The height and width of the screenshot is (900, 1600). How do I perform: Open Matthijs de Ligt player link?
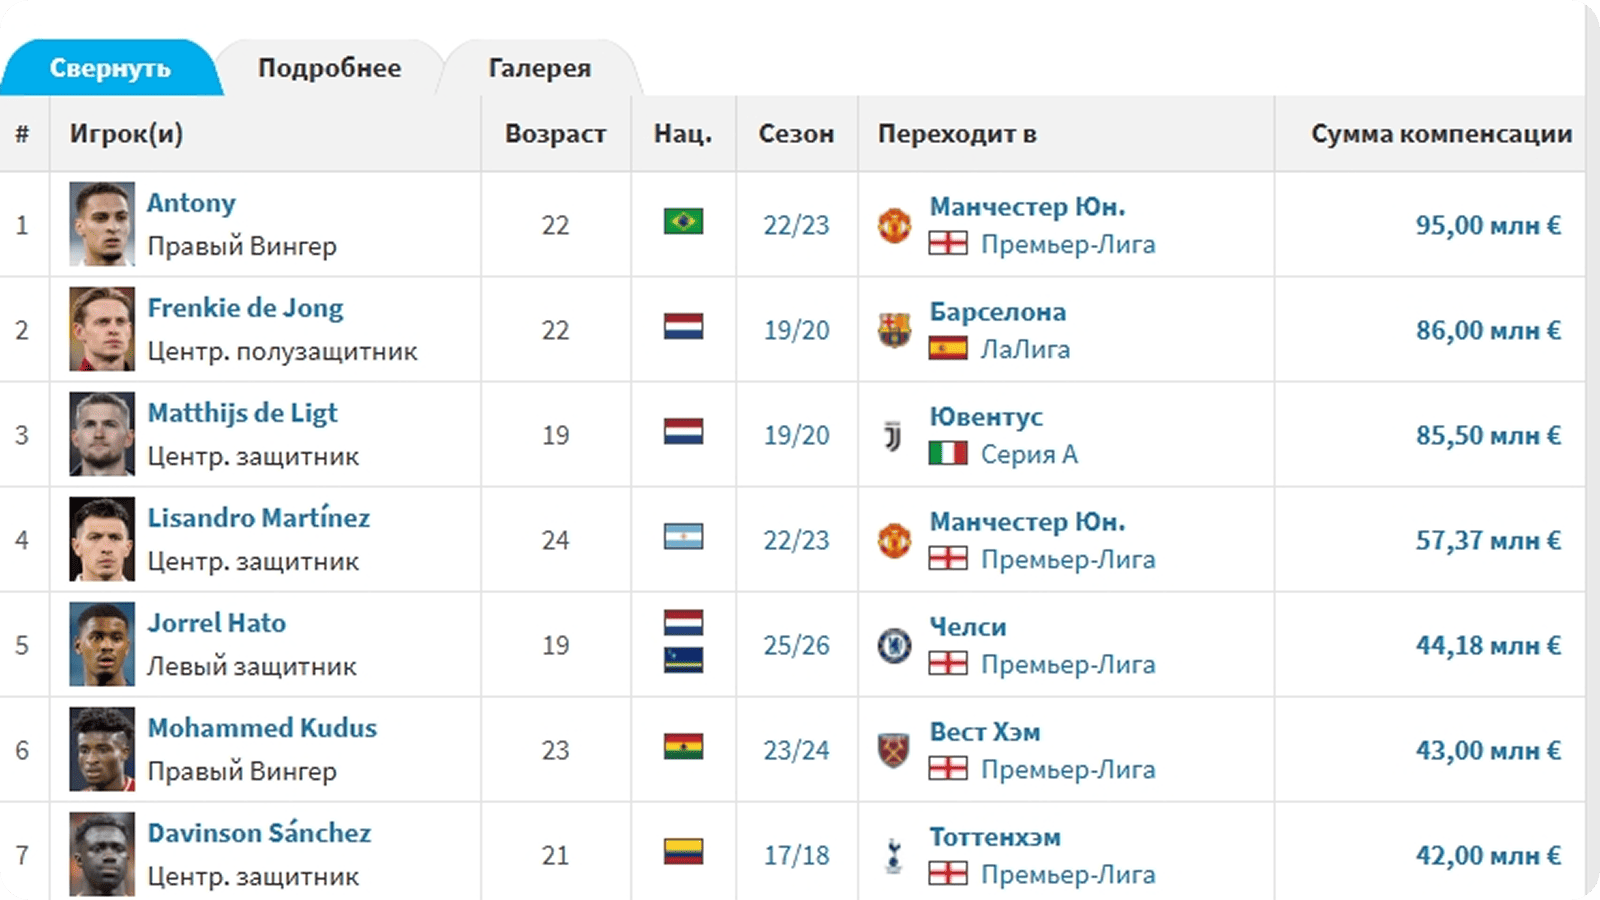click(x=242, y=413)
